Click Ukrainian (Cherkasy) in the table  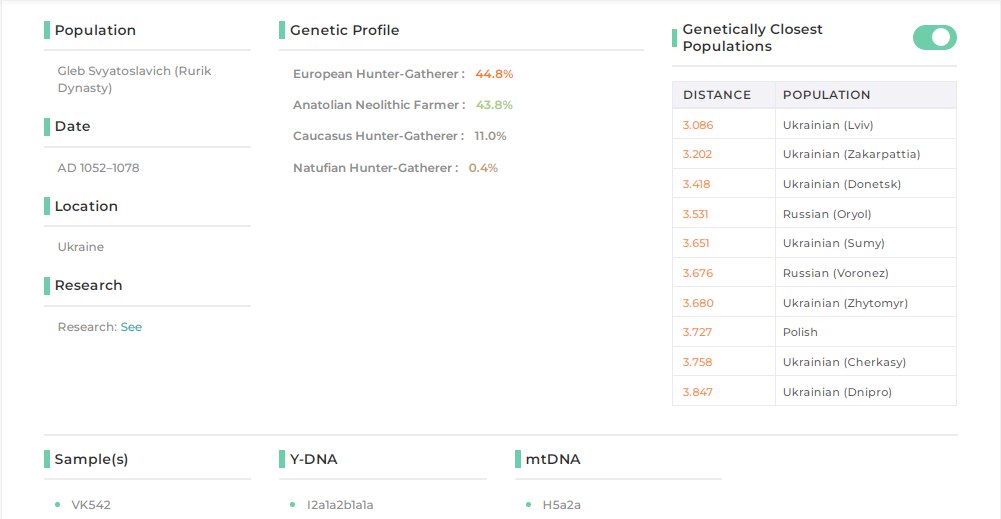pos(843,362)
